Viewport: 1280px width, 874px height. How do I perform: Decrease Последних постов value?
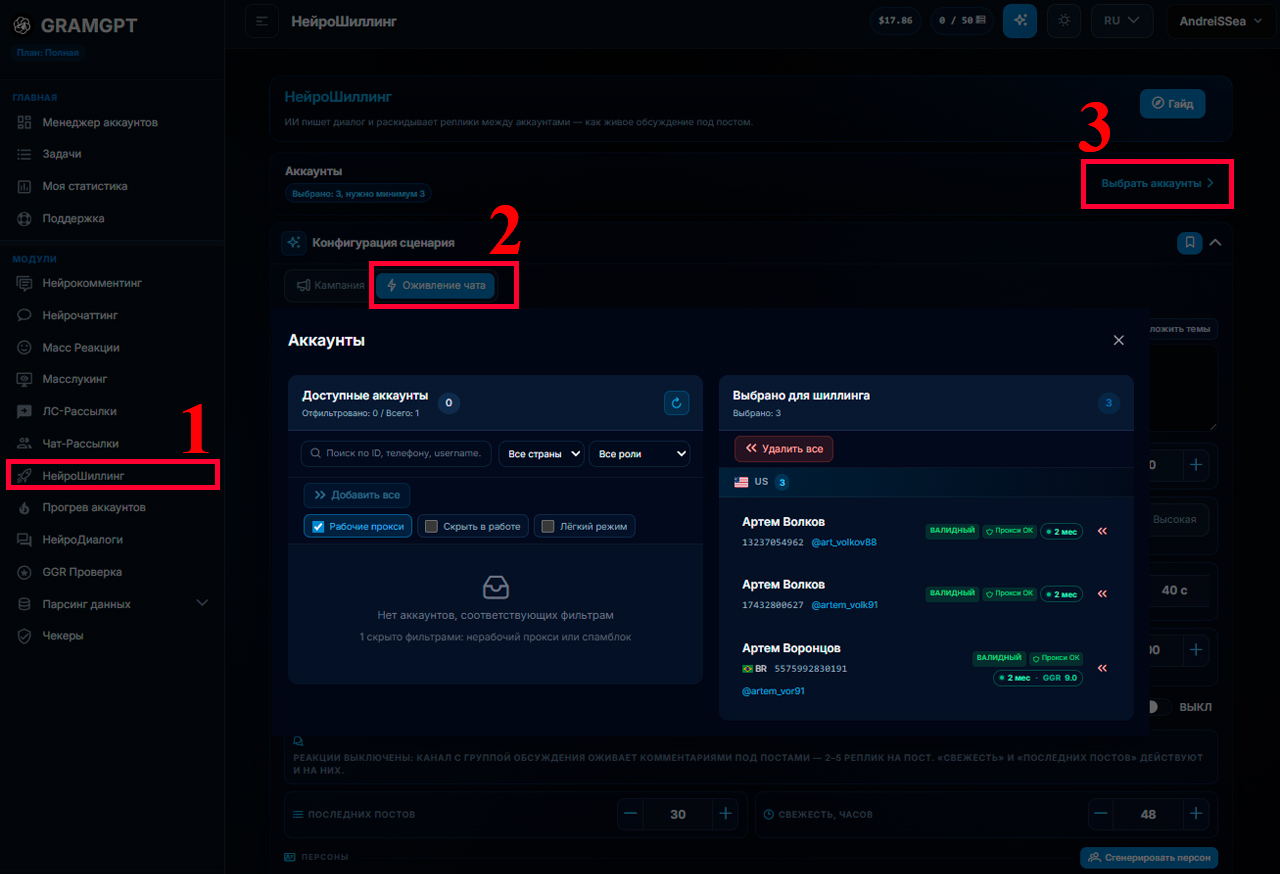(631, 814)
